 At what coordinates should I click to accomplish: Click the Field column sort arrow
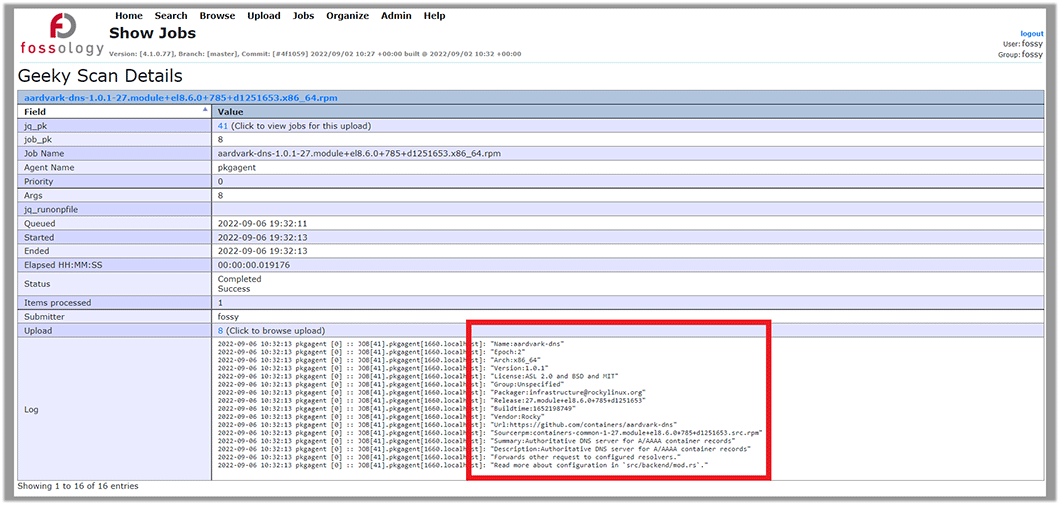click(206, 111)
